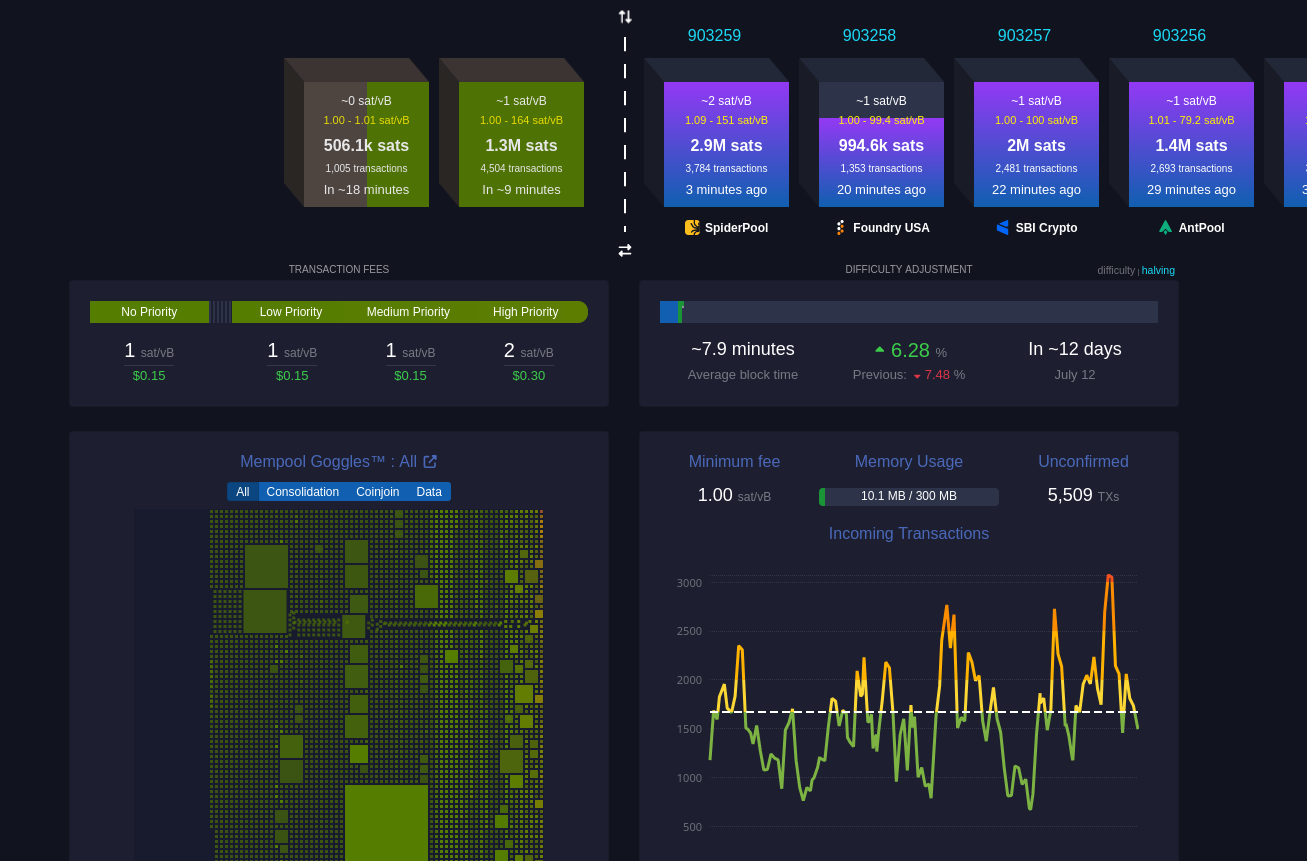Click the High Priority fee label
This screenshot has height=861, width=1307.
click(525, 312)
